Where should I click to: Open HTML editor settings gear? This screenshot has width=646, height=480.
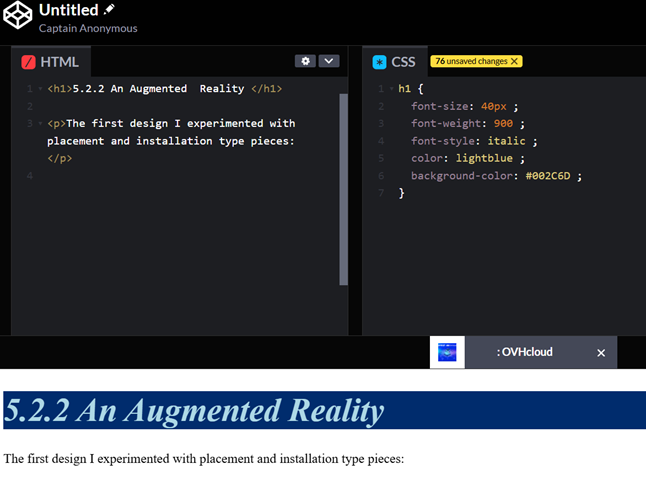(305, 61)
